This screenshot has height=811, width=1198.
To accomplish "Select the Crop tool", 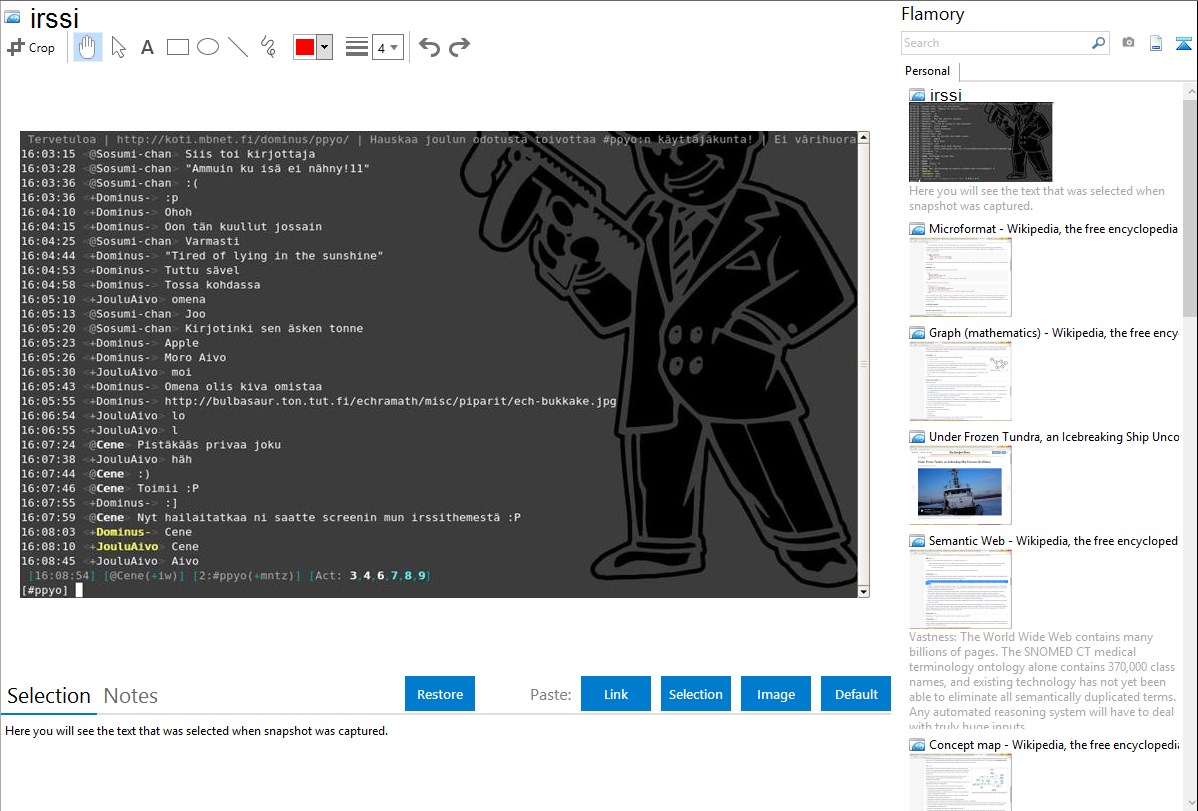I will [31, 47].
